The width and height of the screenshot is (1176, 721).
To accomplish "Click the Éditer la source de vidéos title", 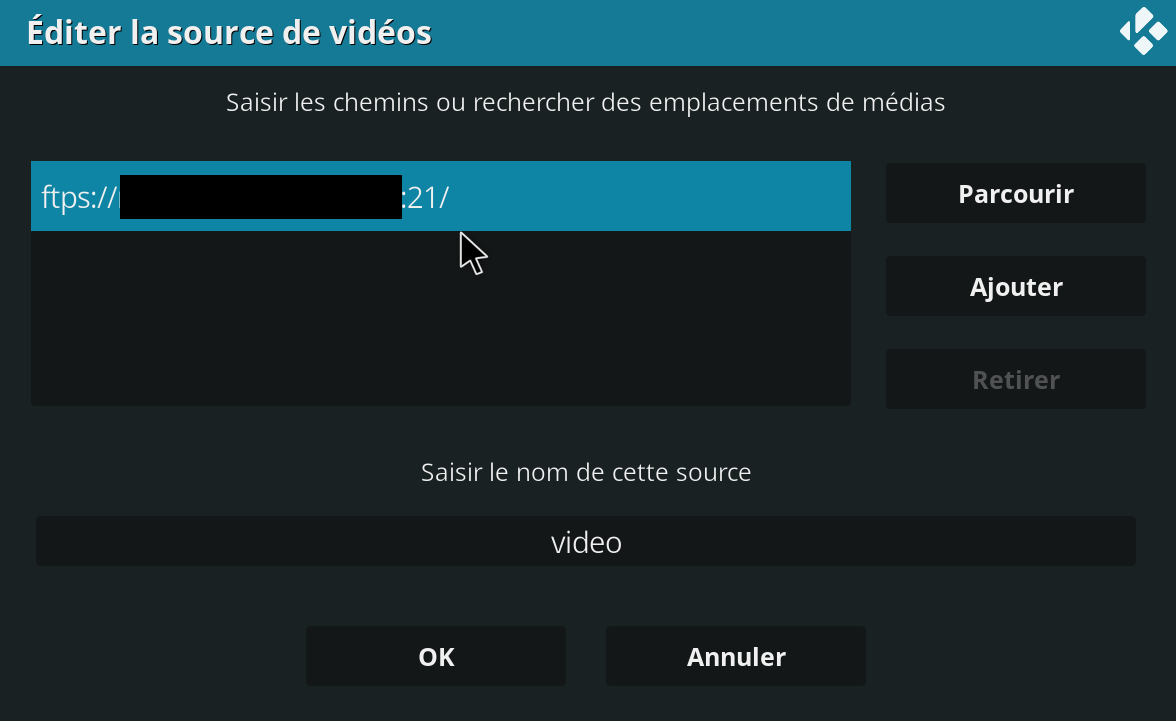I will (230, 32).
